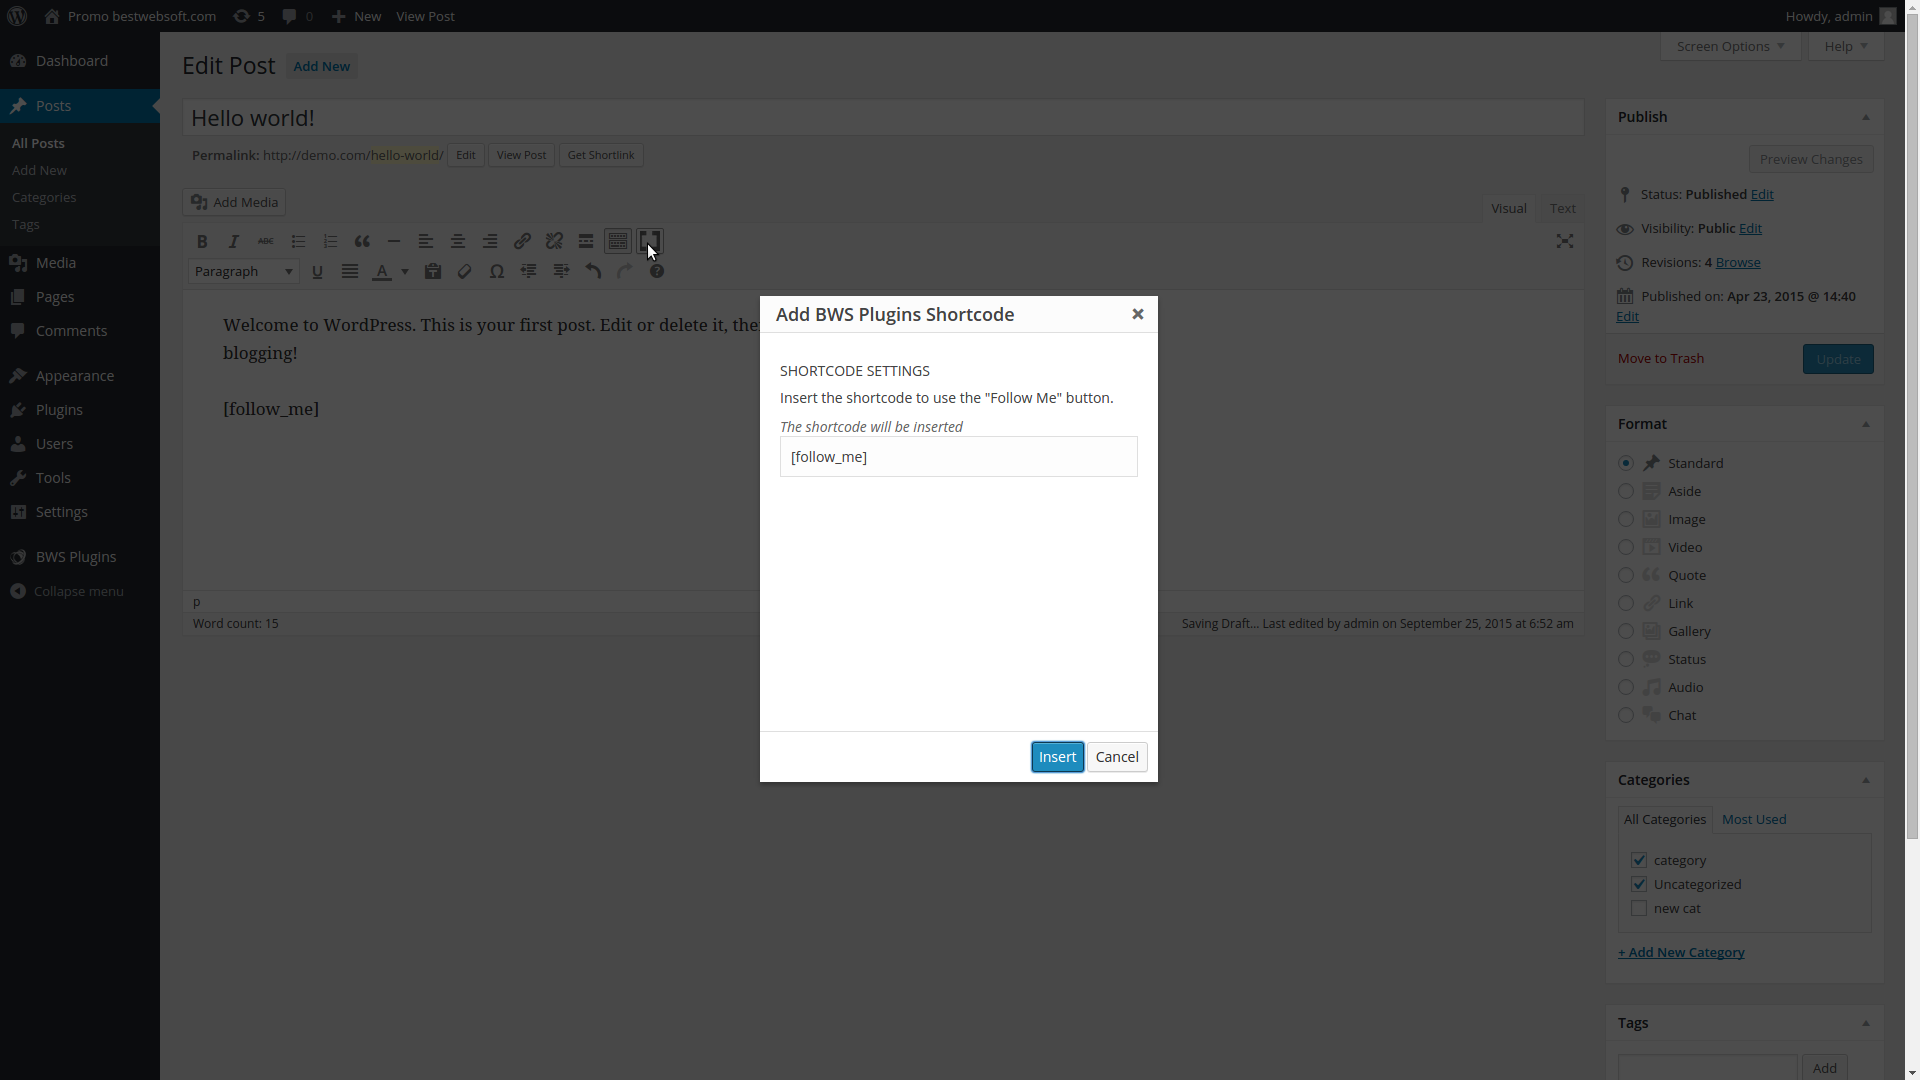
Task: Insert a horizontal line
Action: (394, 241)
